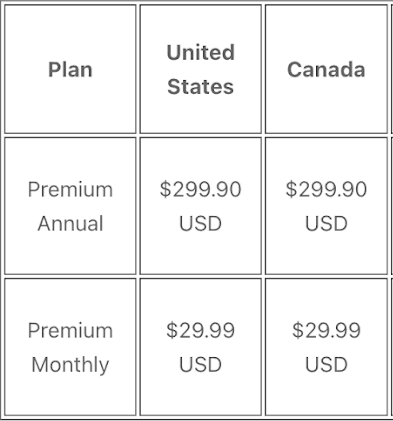Click USD below Canada monthly price
The height and width of the screenshot is (421, 393).
tap(326, 365)
